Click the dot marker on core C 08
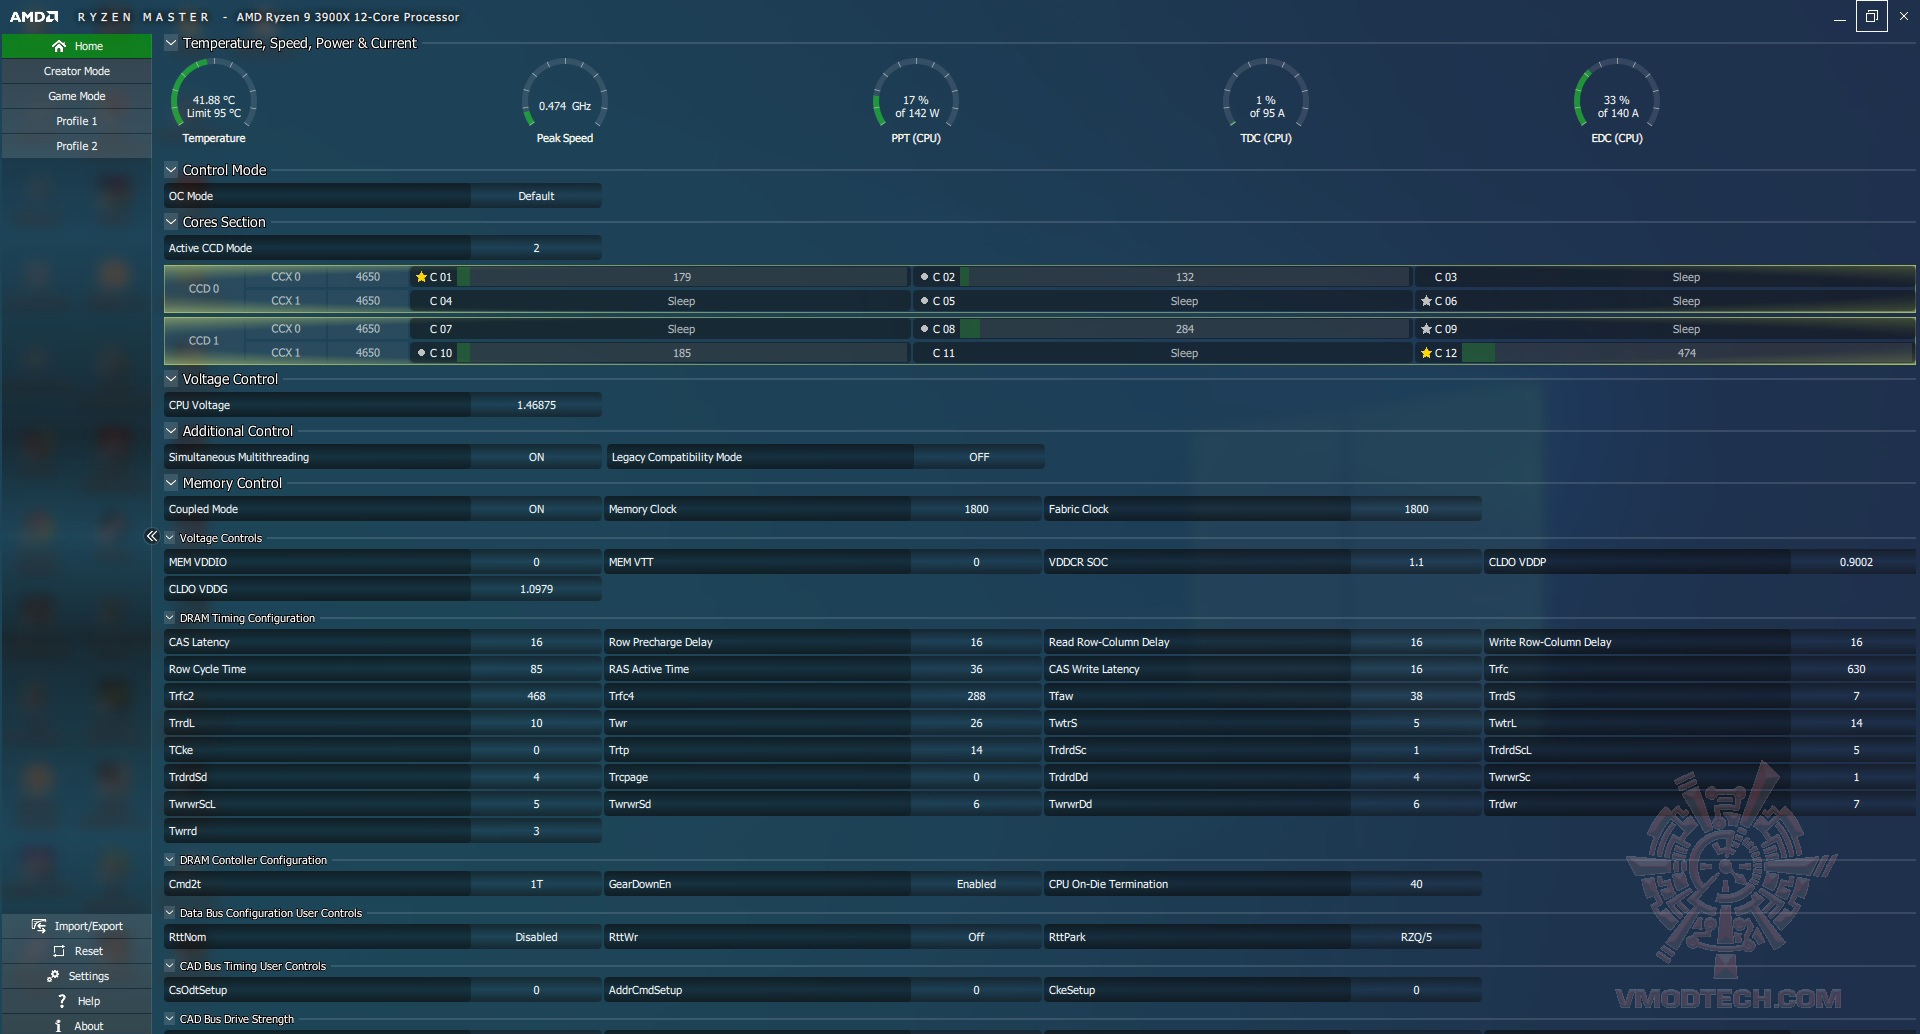The height and width of the screenshot is (1034, 1920). 924,329
